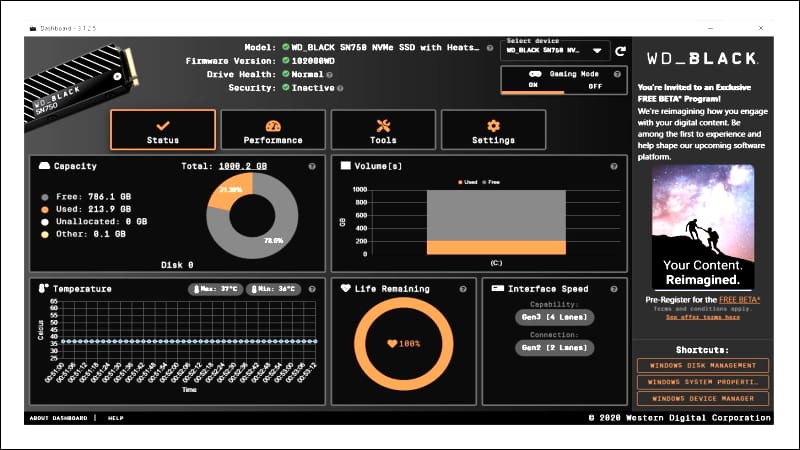The height and width of the screenshot is (450, 800).
Task: Click the Used: 213.9 GB entry
Action: pyautogui.click(x=86, y=209)
